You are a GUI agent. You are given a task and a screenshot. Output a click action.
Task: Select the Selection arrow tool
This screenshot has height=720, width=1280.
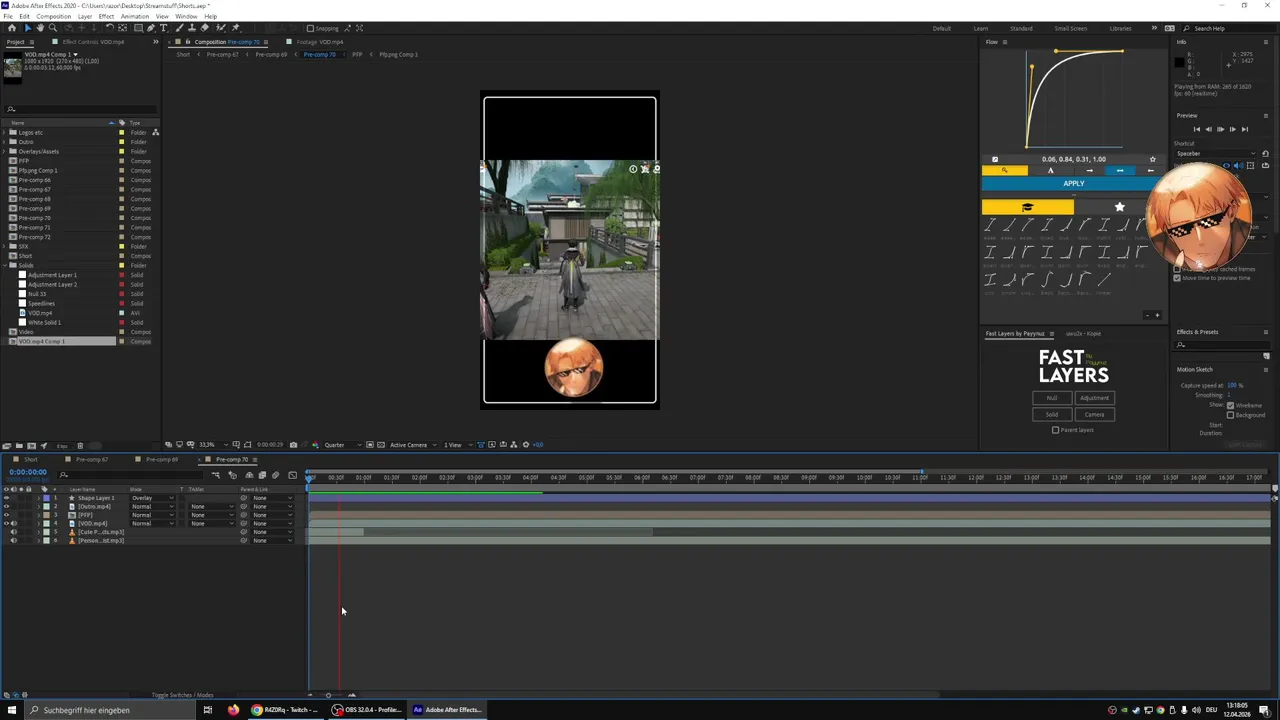pyautogui.click(x=28, y=28)
